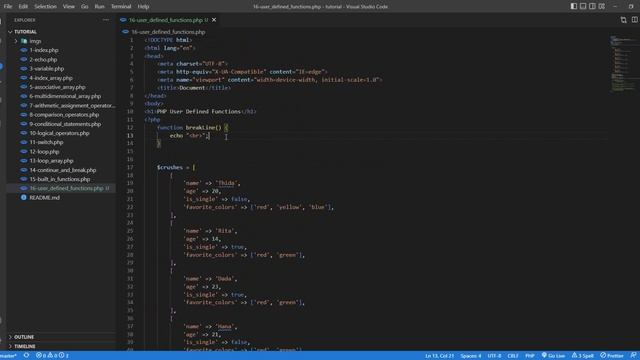This screenshot has width=640, height=360.
Task: Close the 16-user_defined_functions.php tab
Action: (x=214, y=20)
